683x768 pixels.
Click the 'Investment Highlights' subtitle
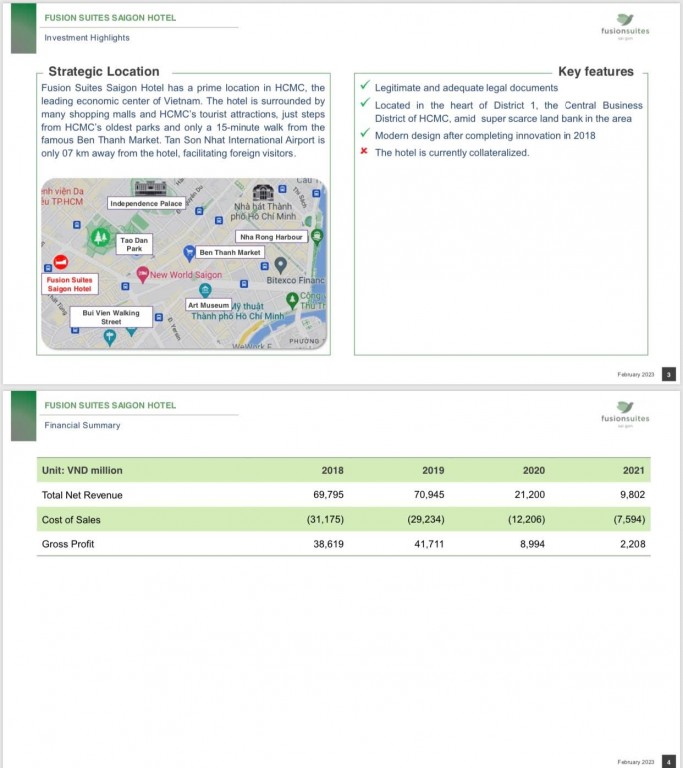click(x=87, y=38)
